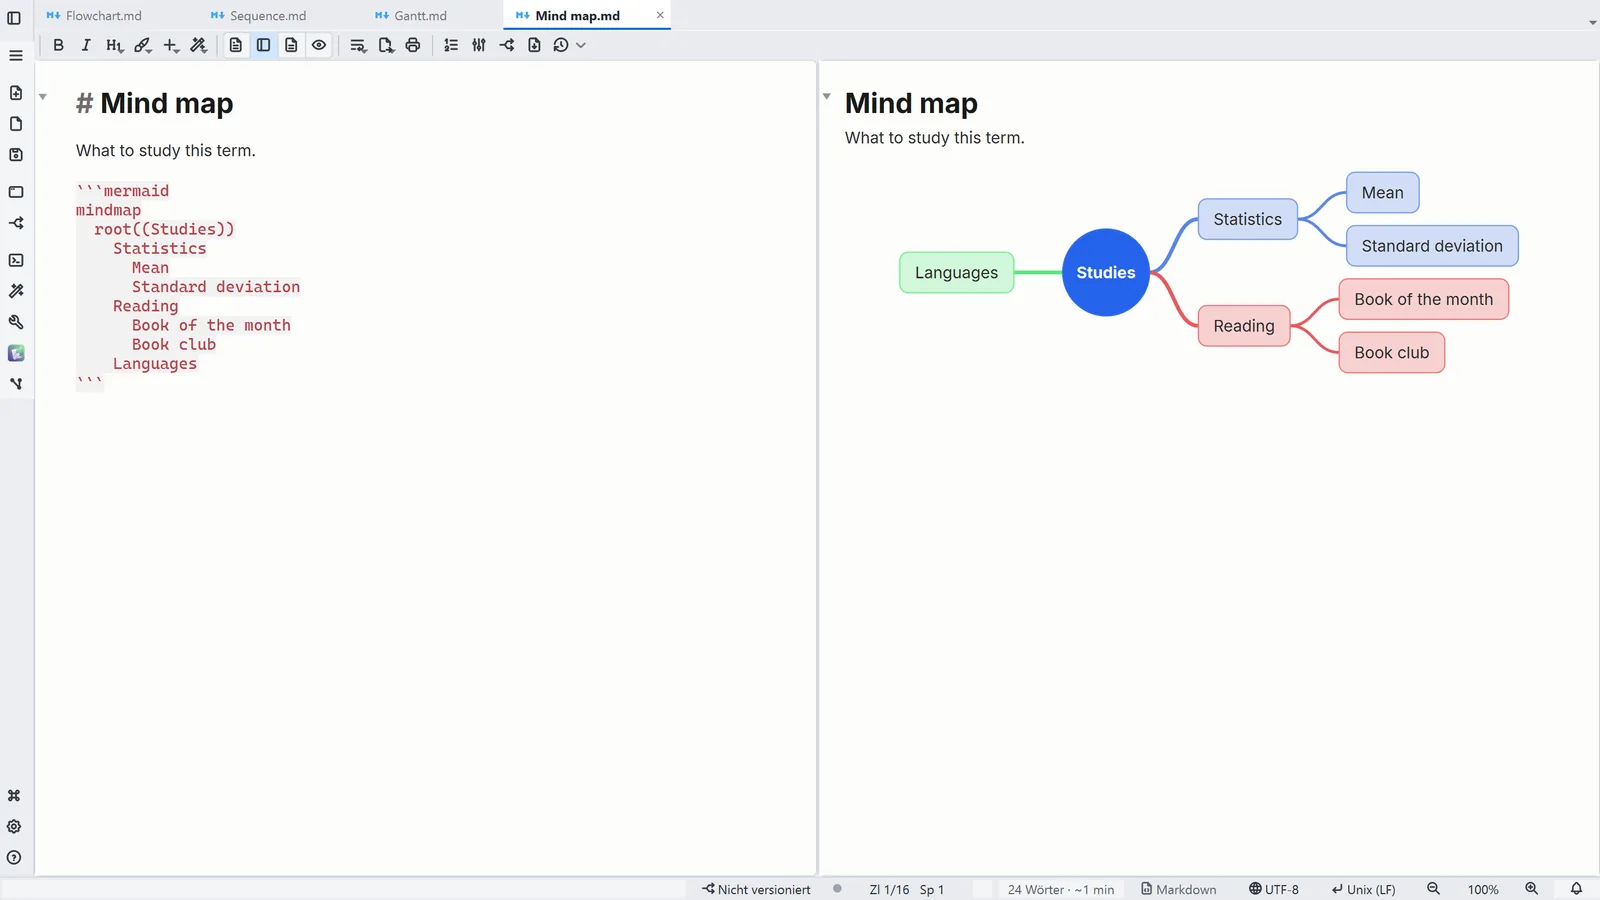Click the Book of the month node

[1424, 299]
